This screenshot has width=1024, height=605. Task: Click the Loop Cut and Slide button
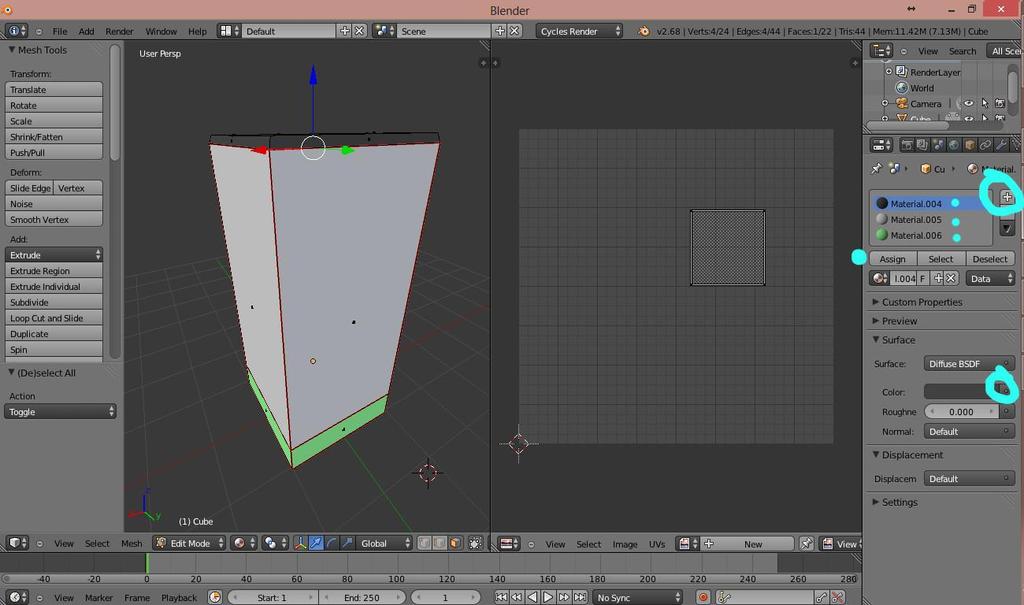point(54,318)
